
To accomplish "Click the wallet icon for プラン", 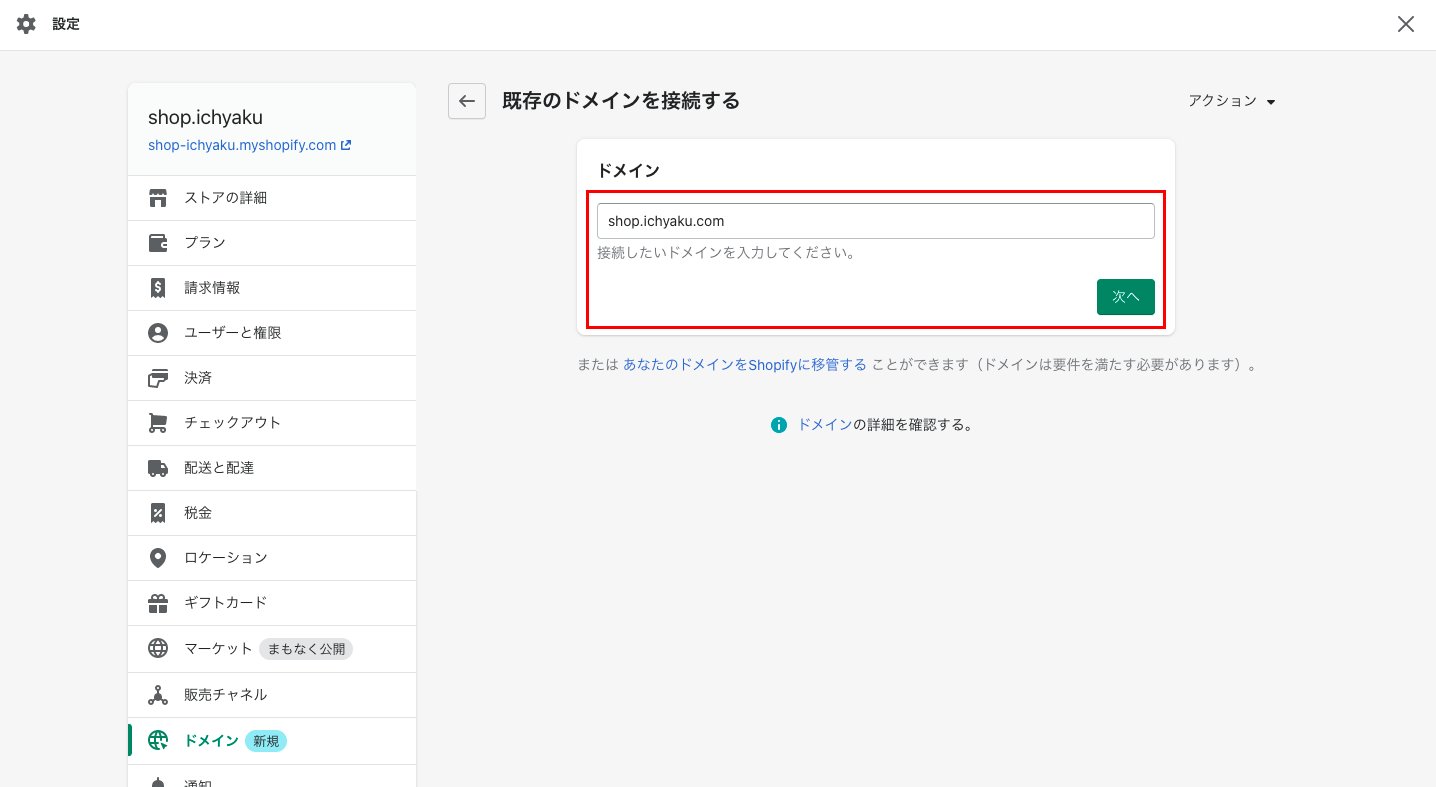I will click(158, 243).
